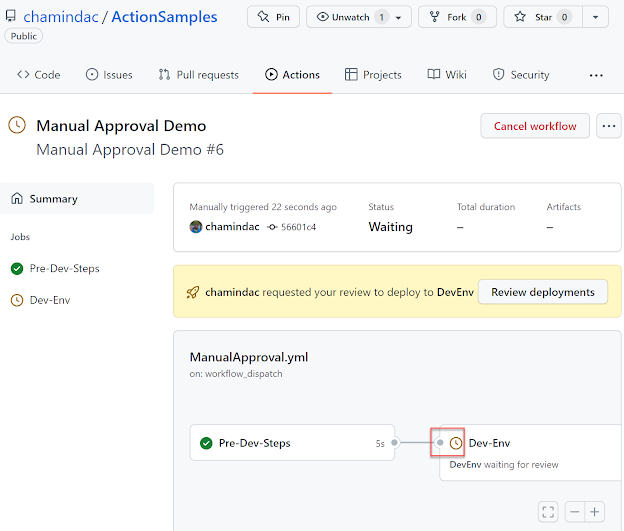Open the Issues tab
The width and height of the screenshot is (624, 531).
(109, 75)
